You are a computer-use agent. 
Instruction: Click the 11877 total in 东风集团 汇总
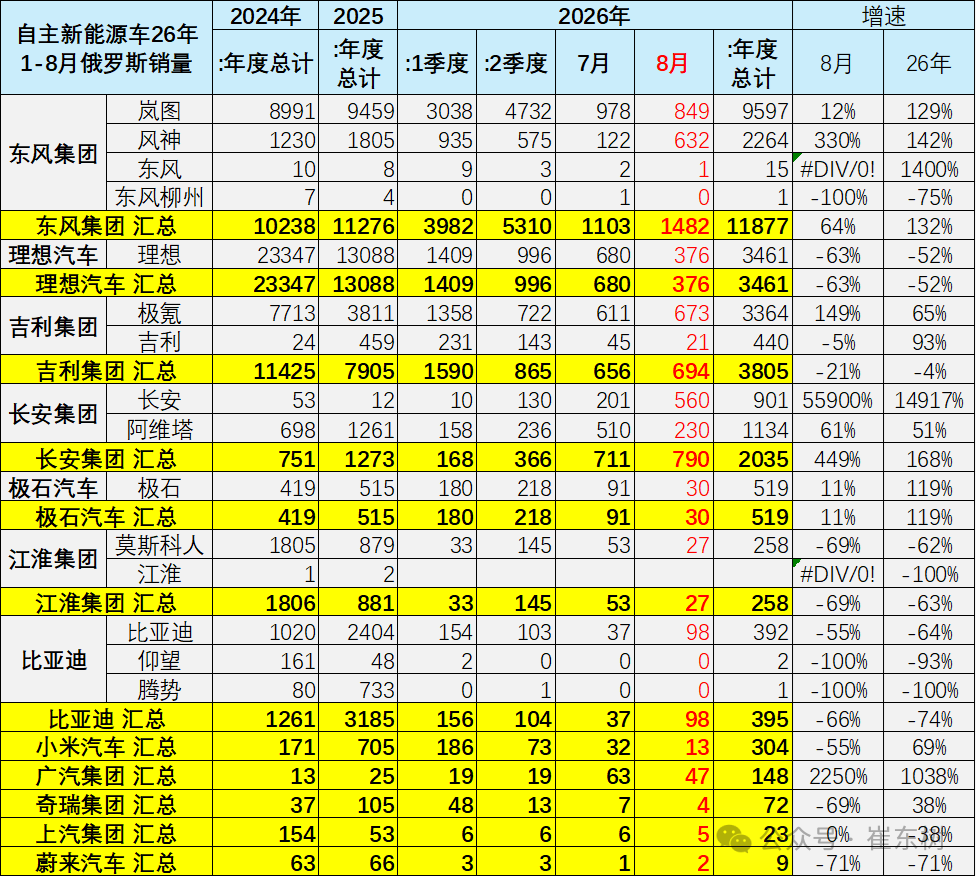coord(753,226)
